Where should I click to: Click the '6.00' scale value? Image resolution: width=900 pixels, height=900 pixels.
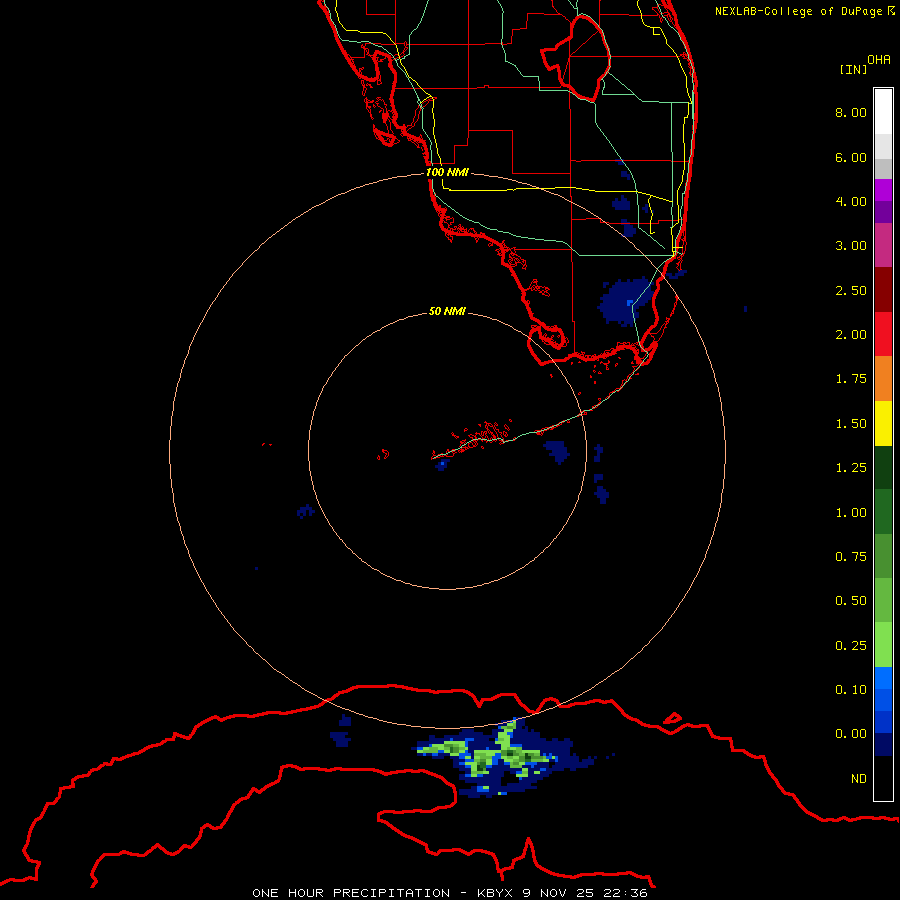click(x=851, y=157)
